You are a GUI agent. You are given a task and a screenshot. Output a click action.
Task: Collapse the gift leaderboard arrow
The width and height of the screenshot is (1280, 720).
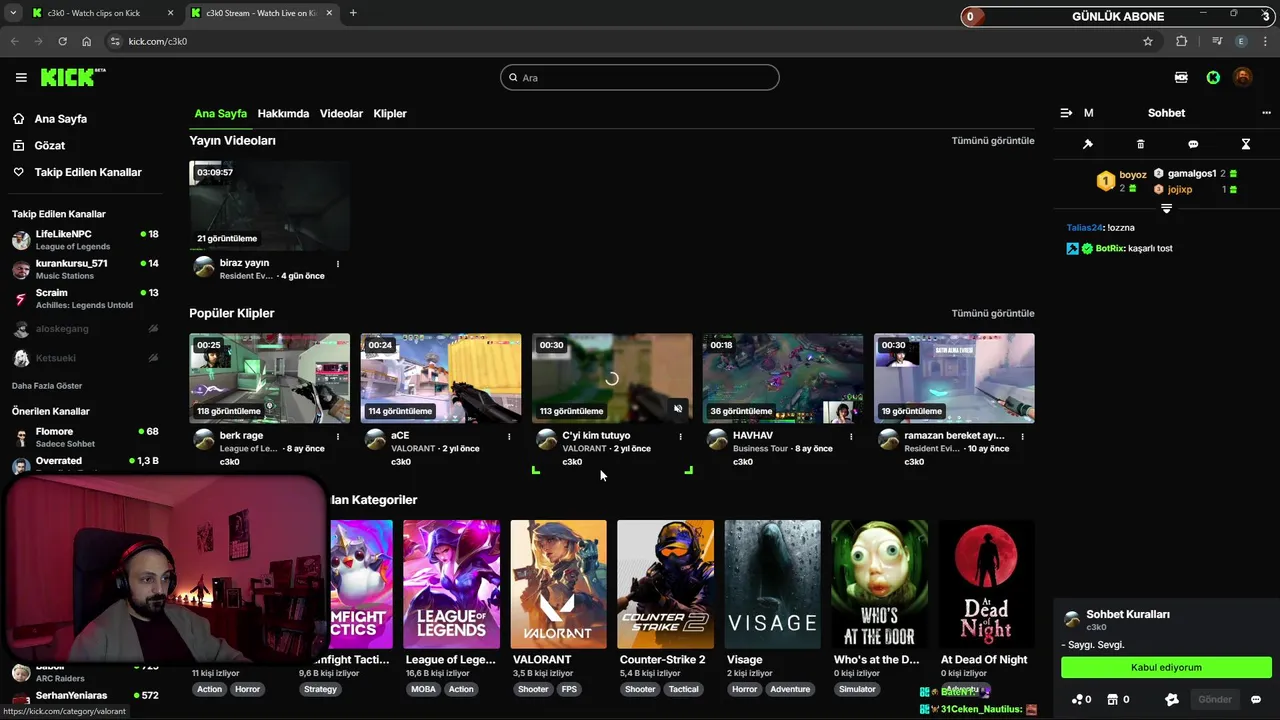[x=1166, y=208]
